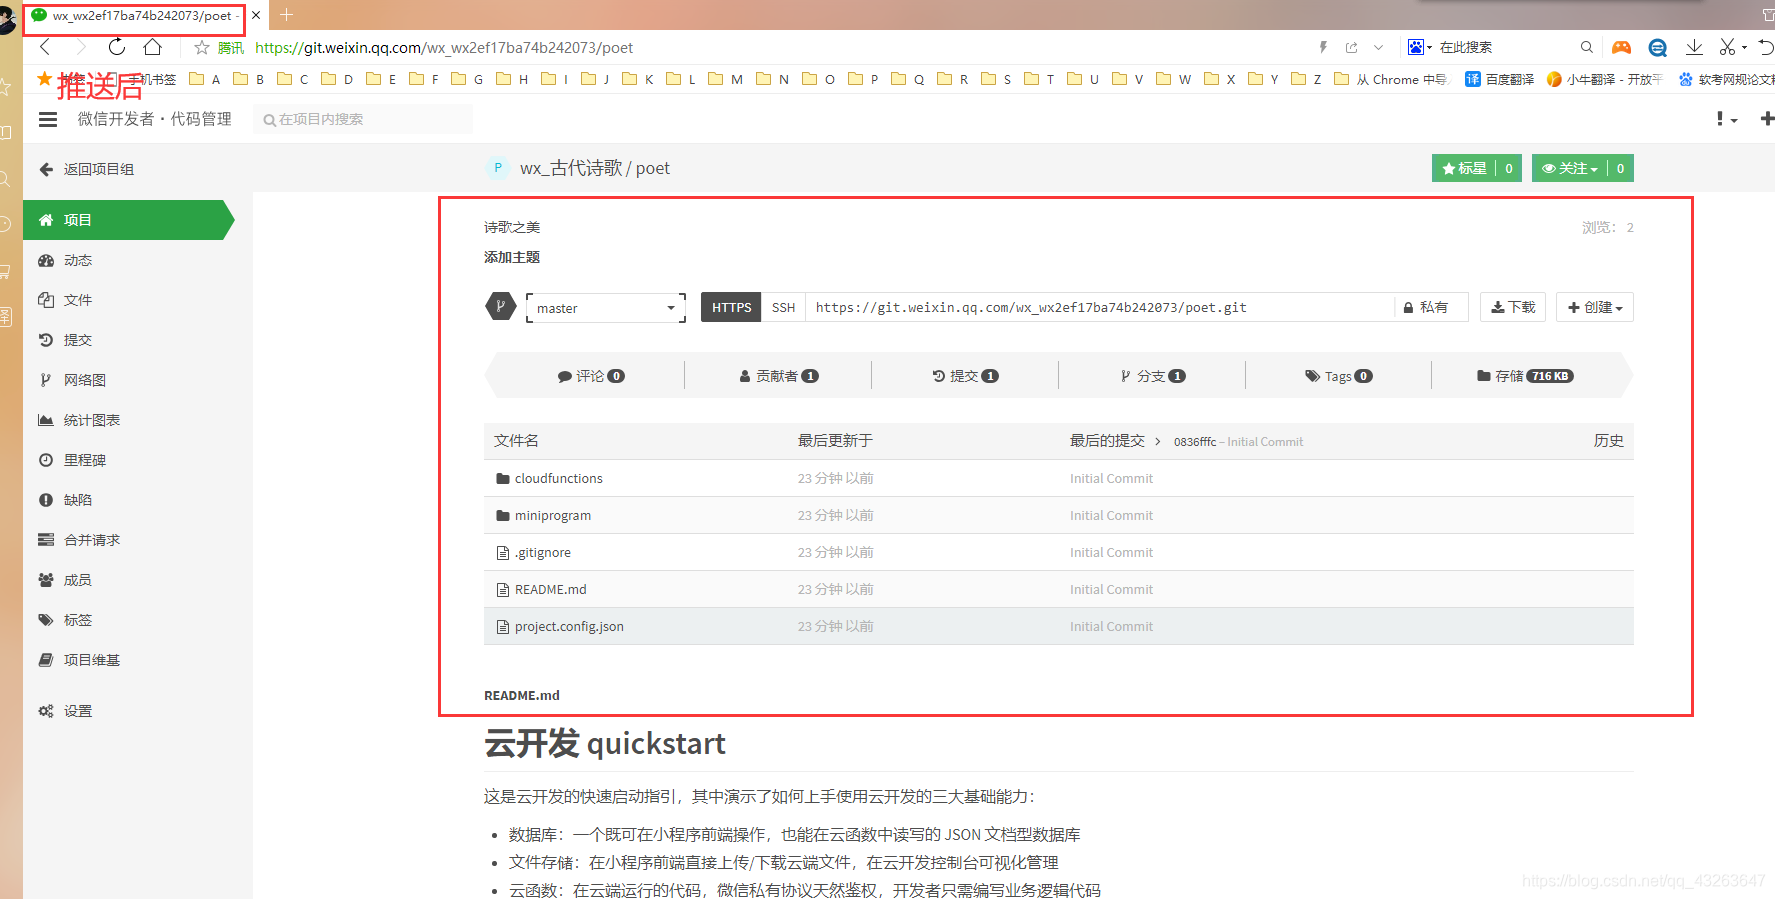Open project.config.json file
Viewport: 1775px width, 899px height.
tap(569, 626)
